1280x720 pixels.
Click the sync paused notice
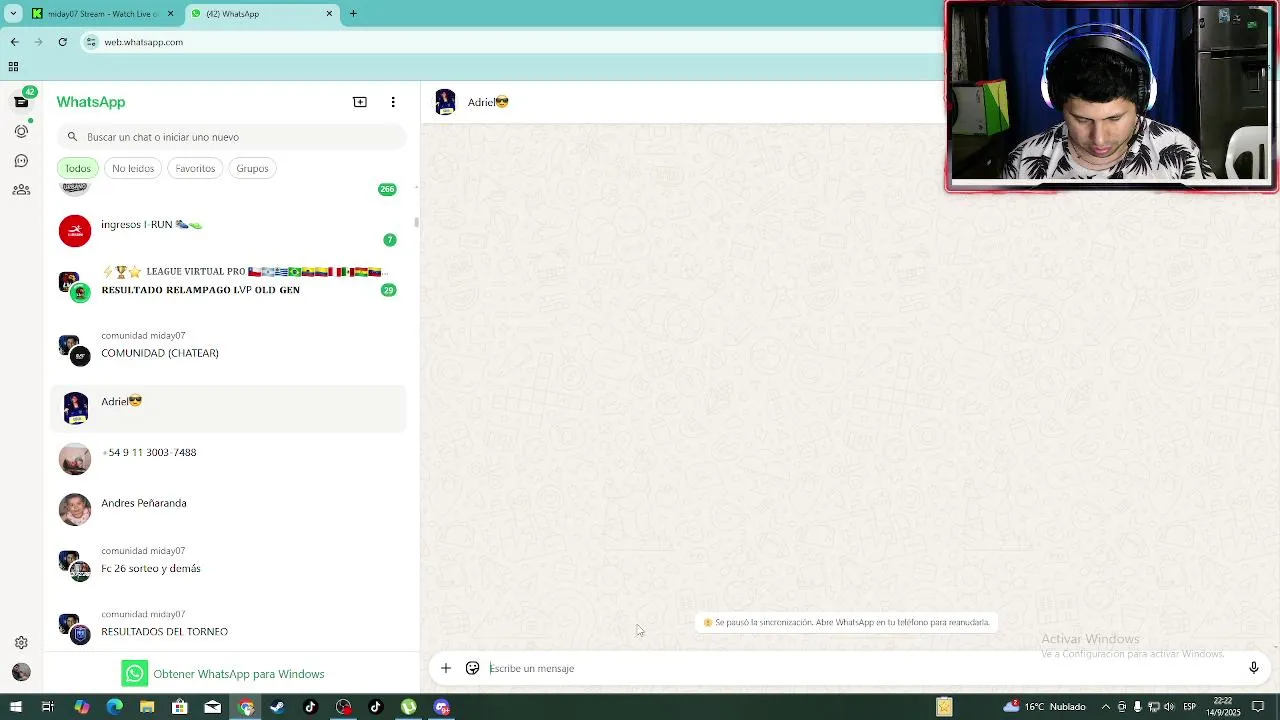point(846,622)
